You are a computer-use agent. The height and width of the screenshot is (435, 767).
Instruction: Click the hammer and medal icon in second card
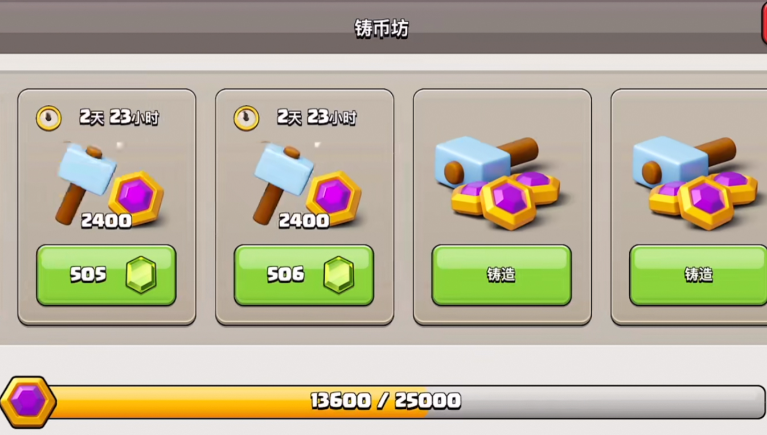pos(307,185)
